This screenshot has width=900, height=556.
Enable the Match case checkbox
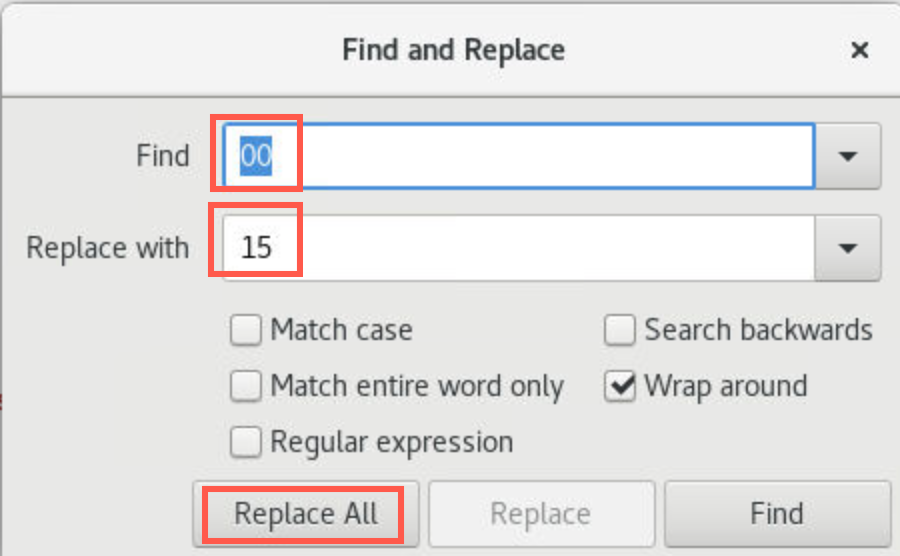tap(246, 330)
